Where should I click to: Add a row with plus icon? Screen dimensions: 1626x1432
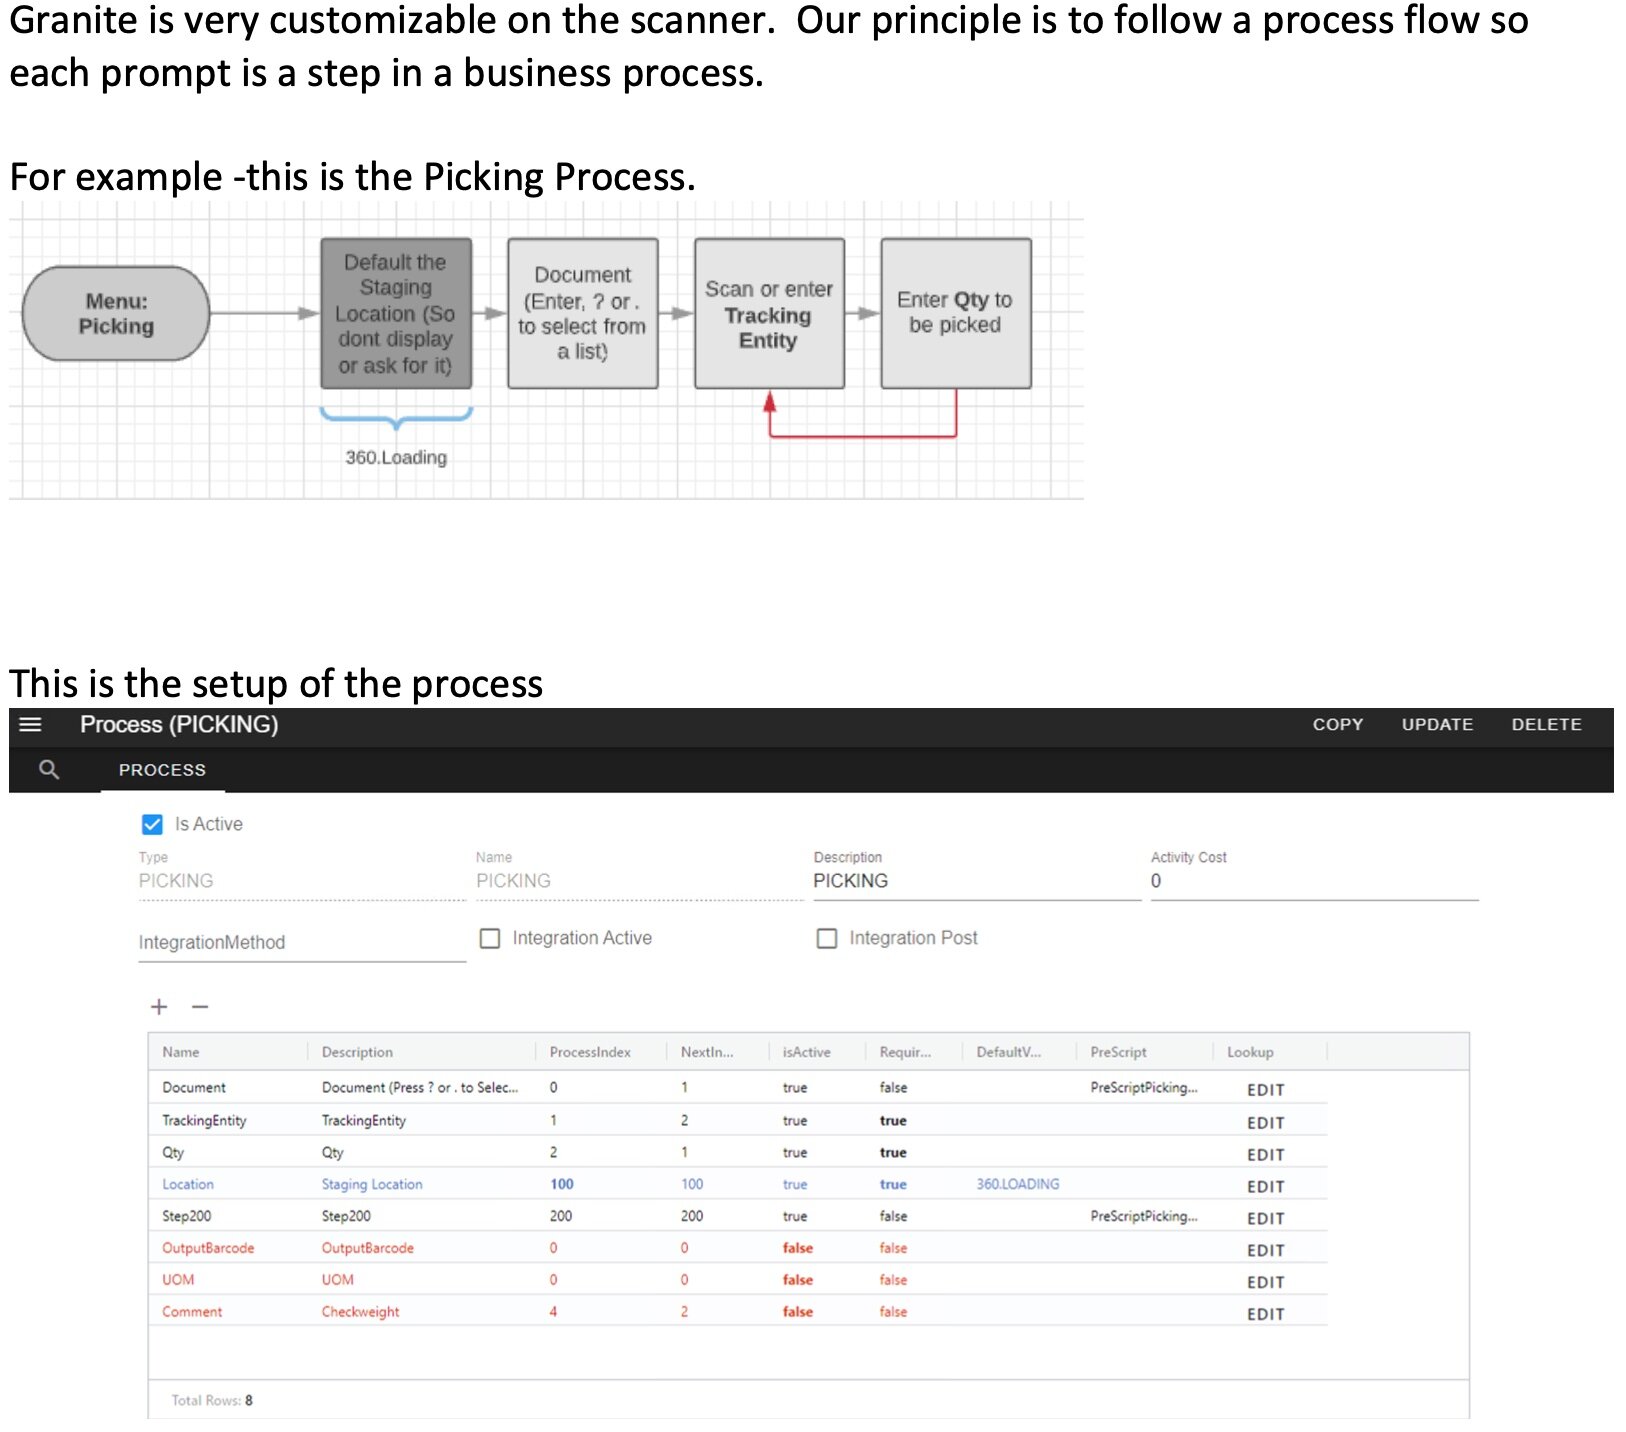pyautogui.click(x=159, y=1007)
